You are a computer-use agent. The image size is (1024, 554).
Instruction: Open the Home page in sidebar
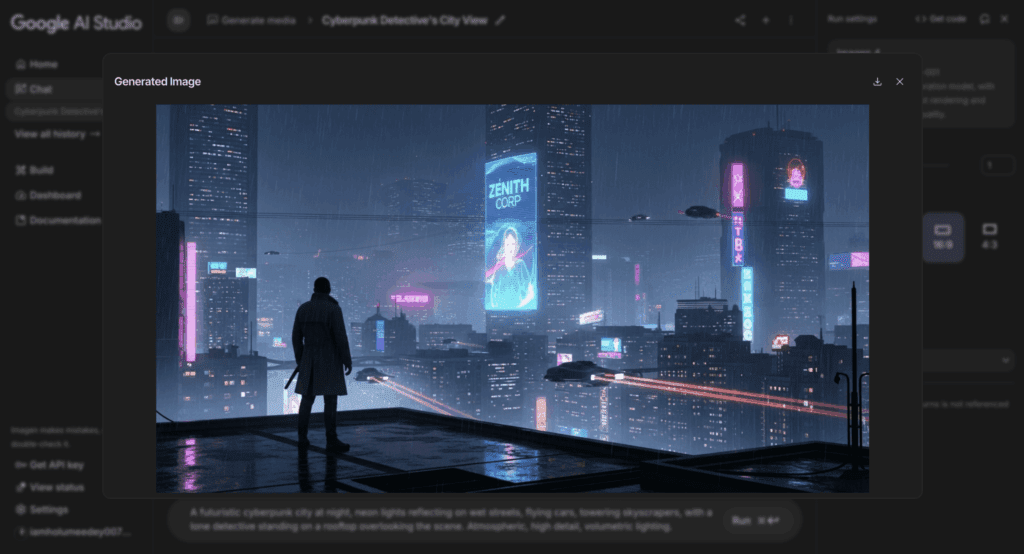(x=43, y=64)
